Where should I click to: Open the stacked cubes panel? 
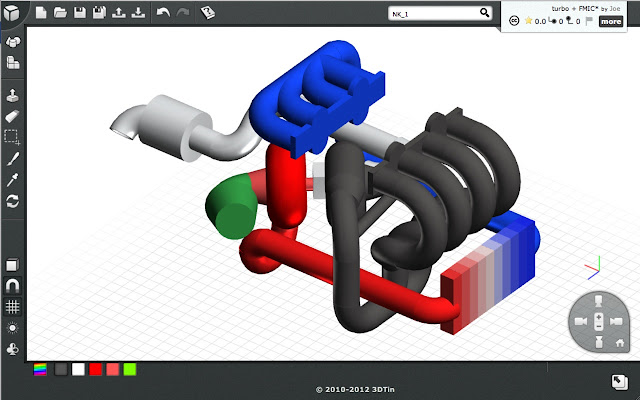pyautogui.click(x=13, y=63)
